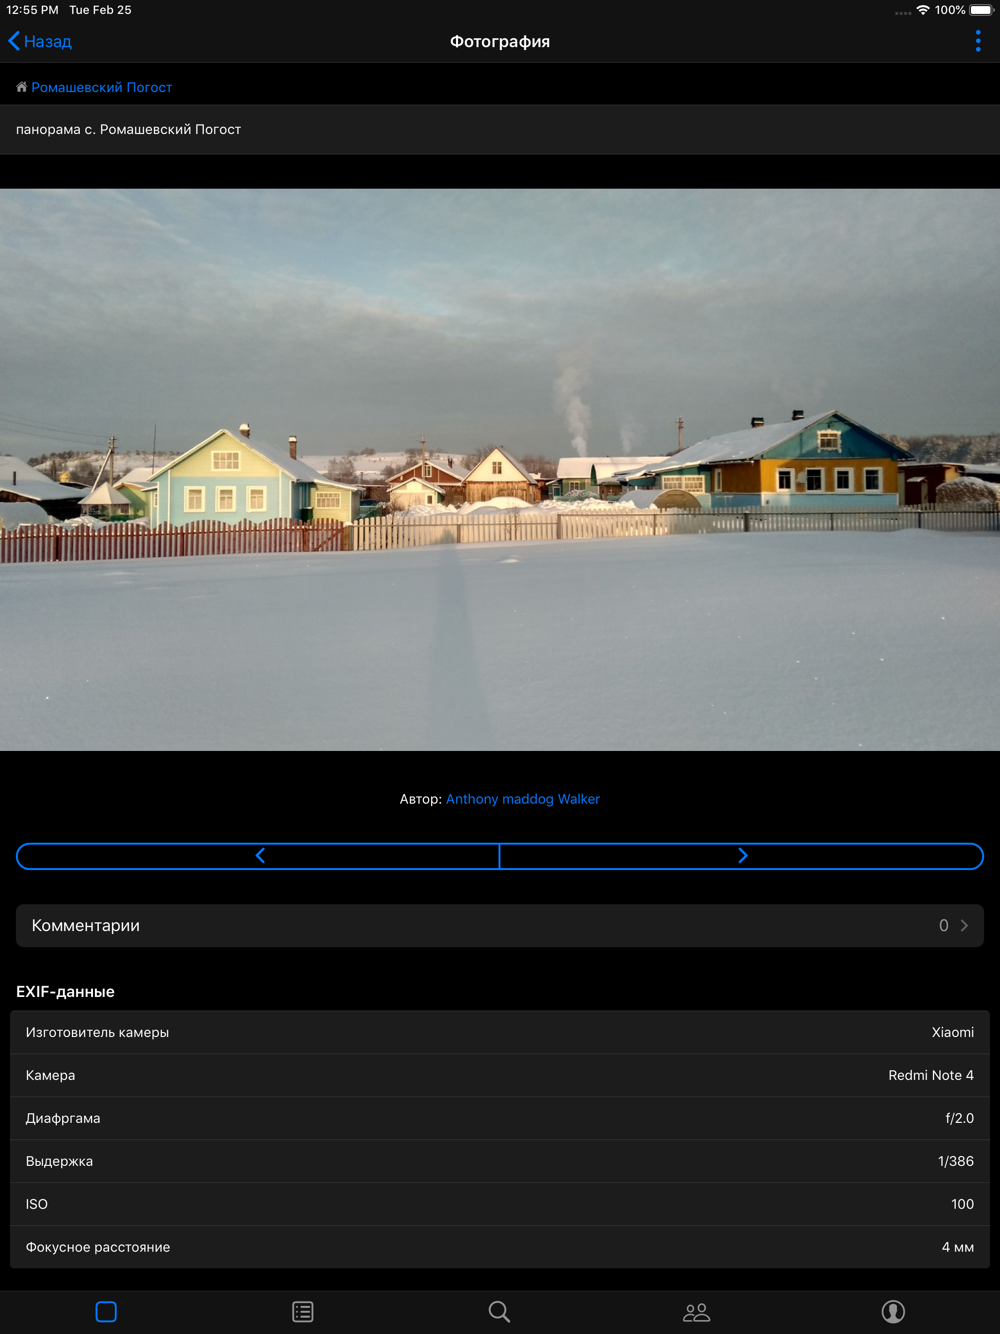
Task: Open the people group tab
Action: [696, 1312]
